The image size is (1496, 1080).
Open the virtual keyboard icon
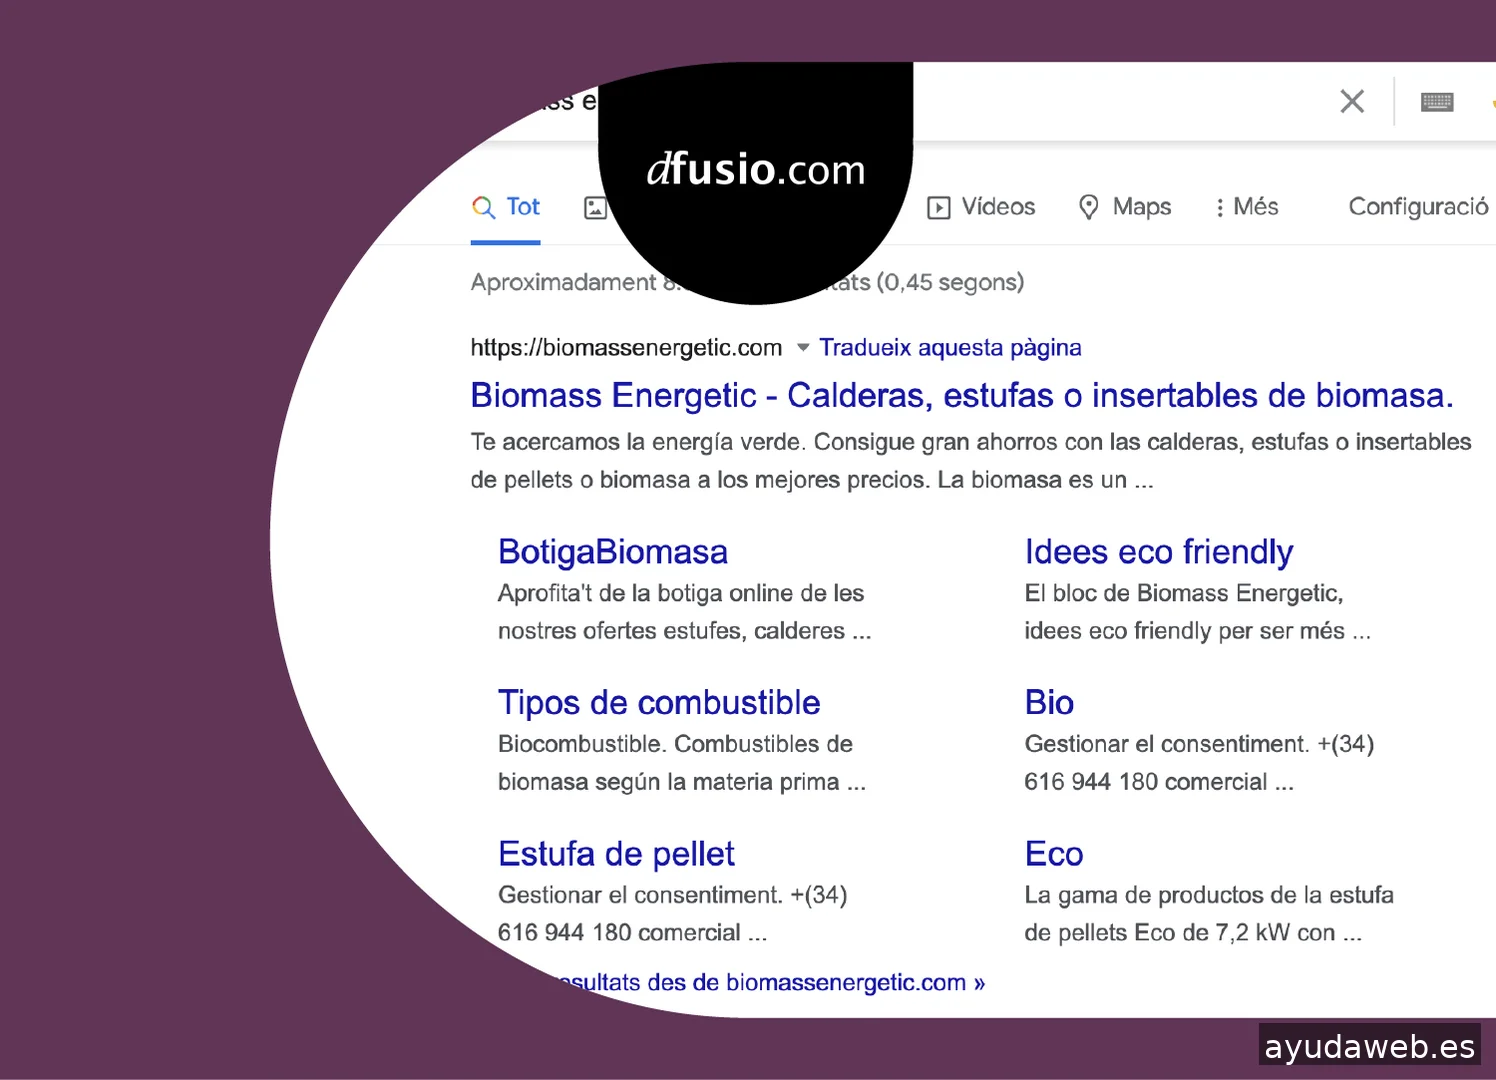1437,102
